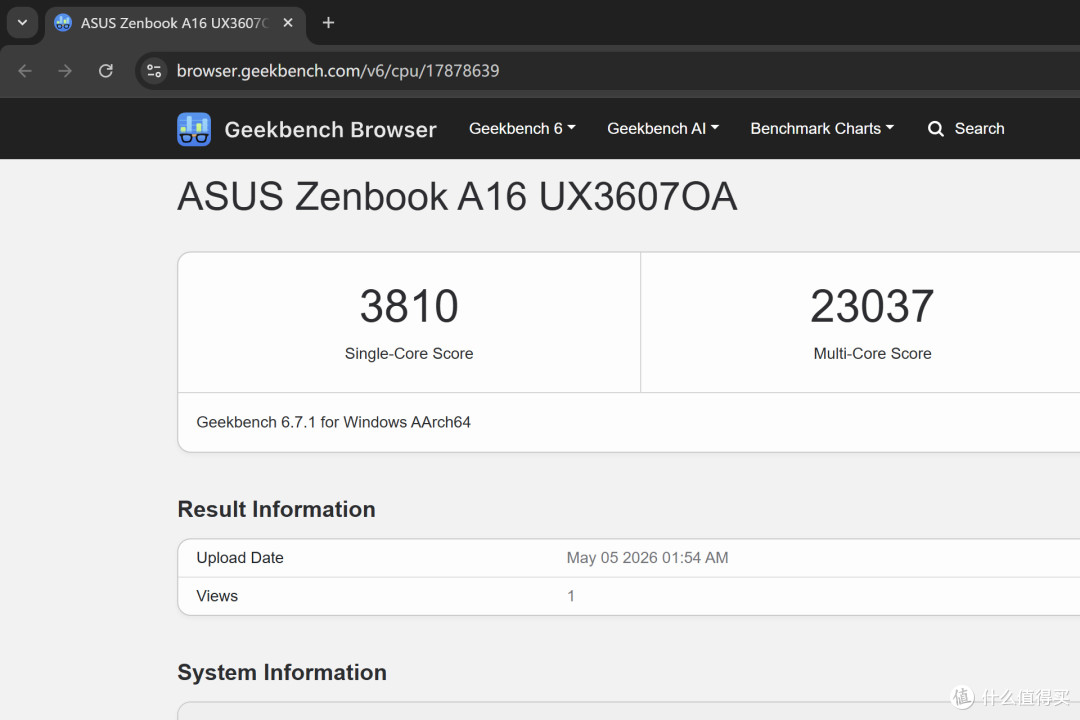The image size is (1080, 720).
Task: Click the Upload Date row label
Action: coord(240,558)
